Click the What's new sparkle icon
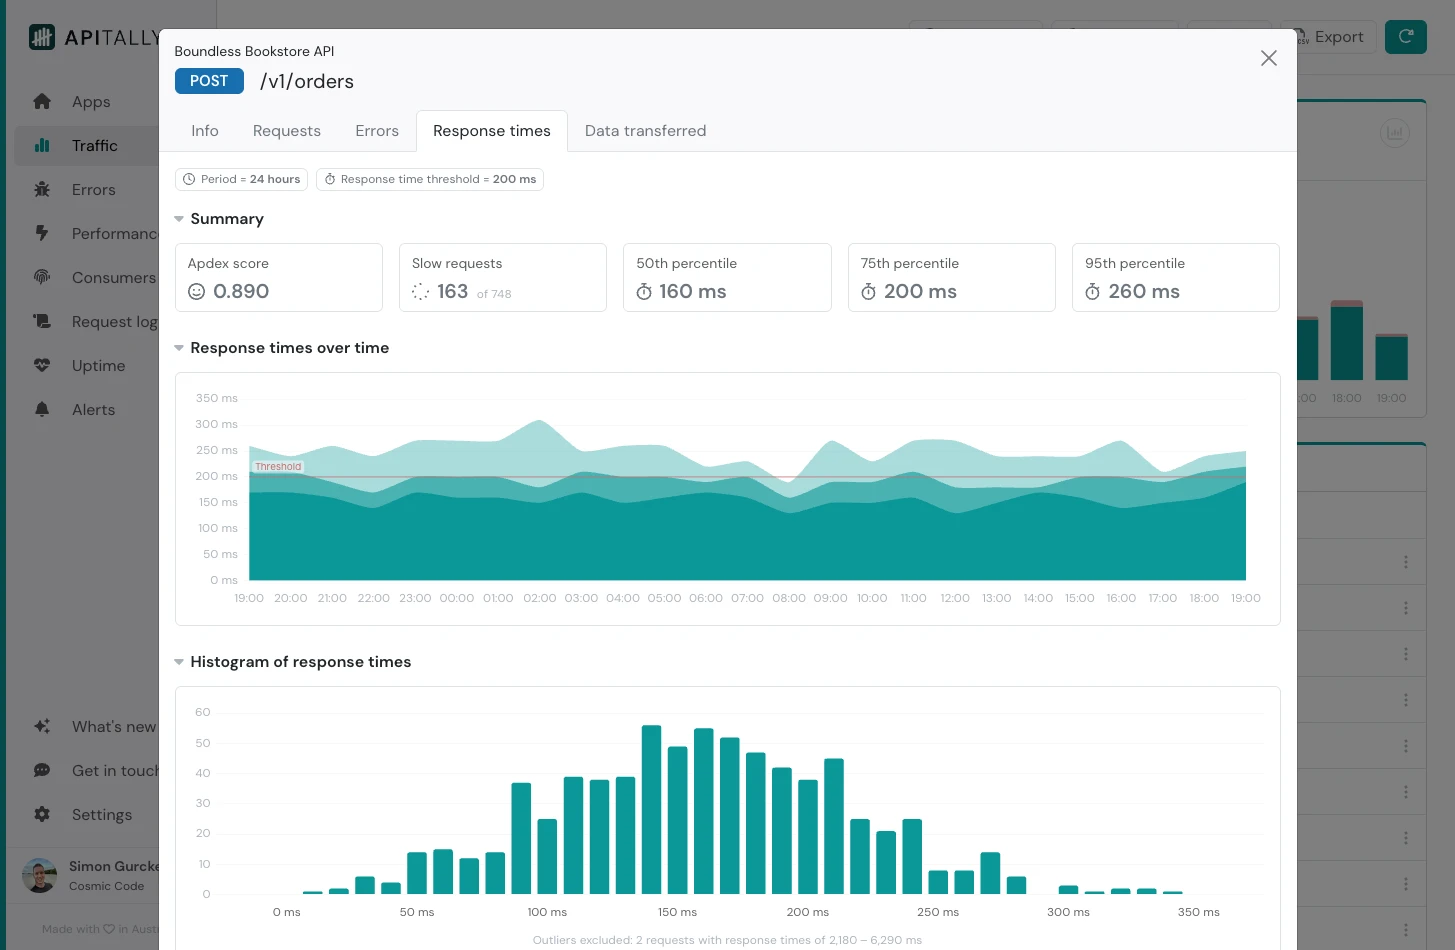1455x950 pixels. coord(42,727)
